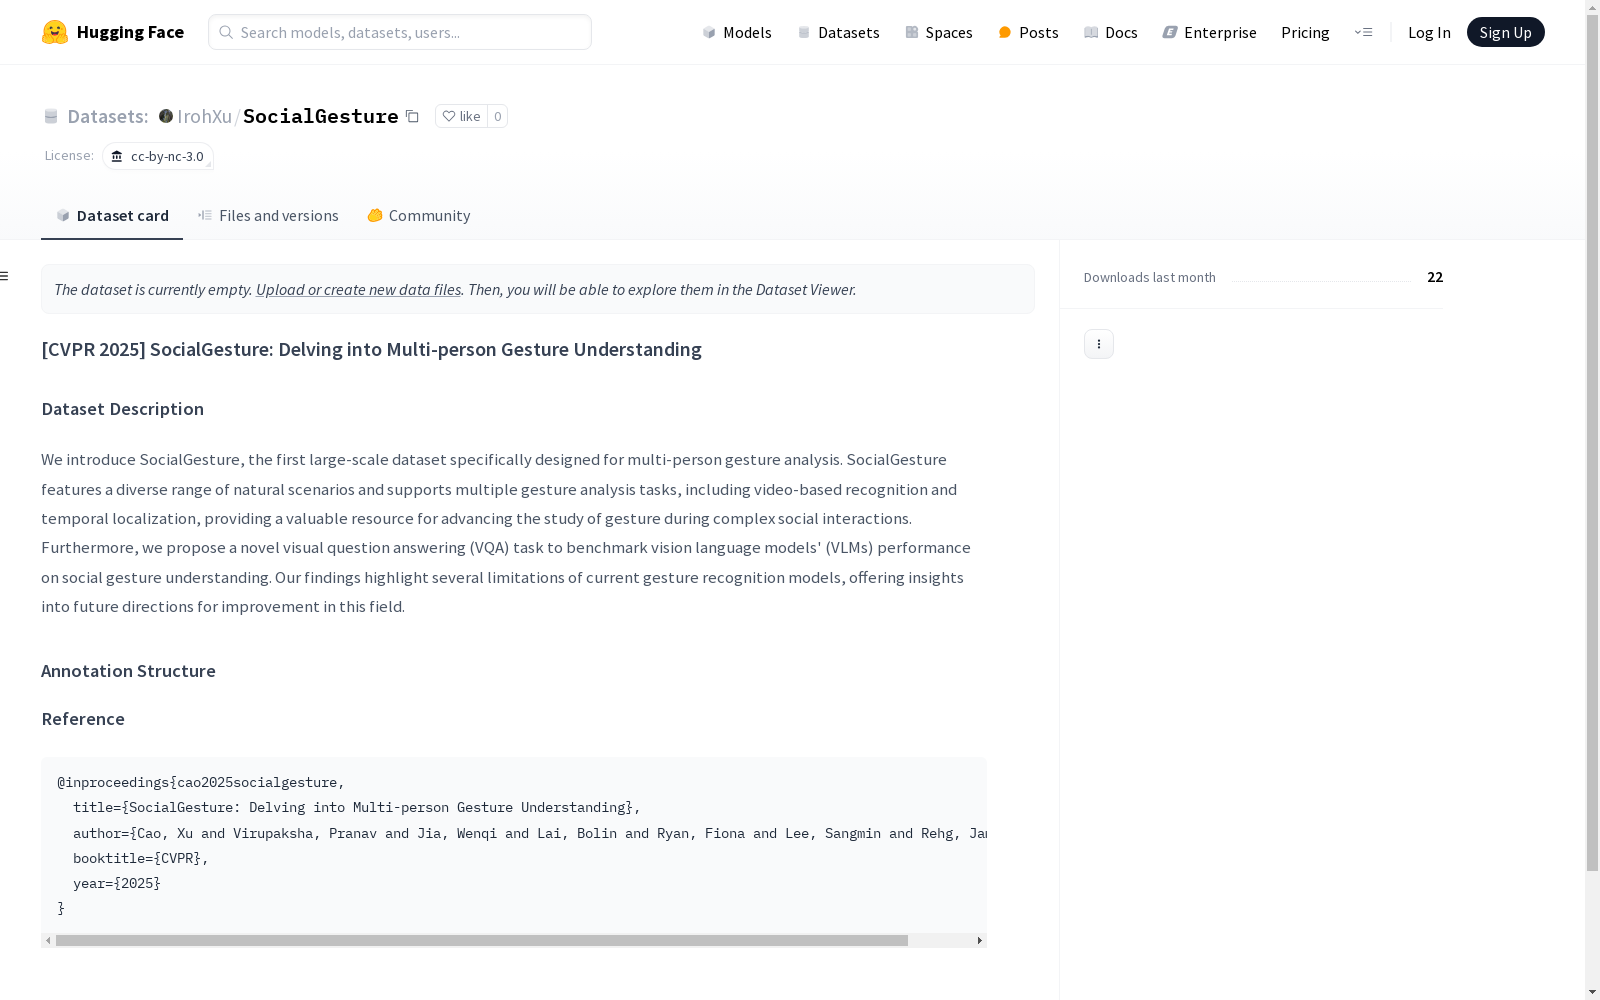Open Datasets in the top navigation bar

click(838, 32)
